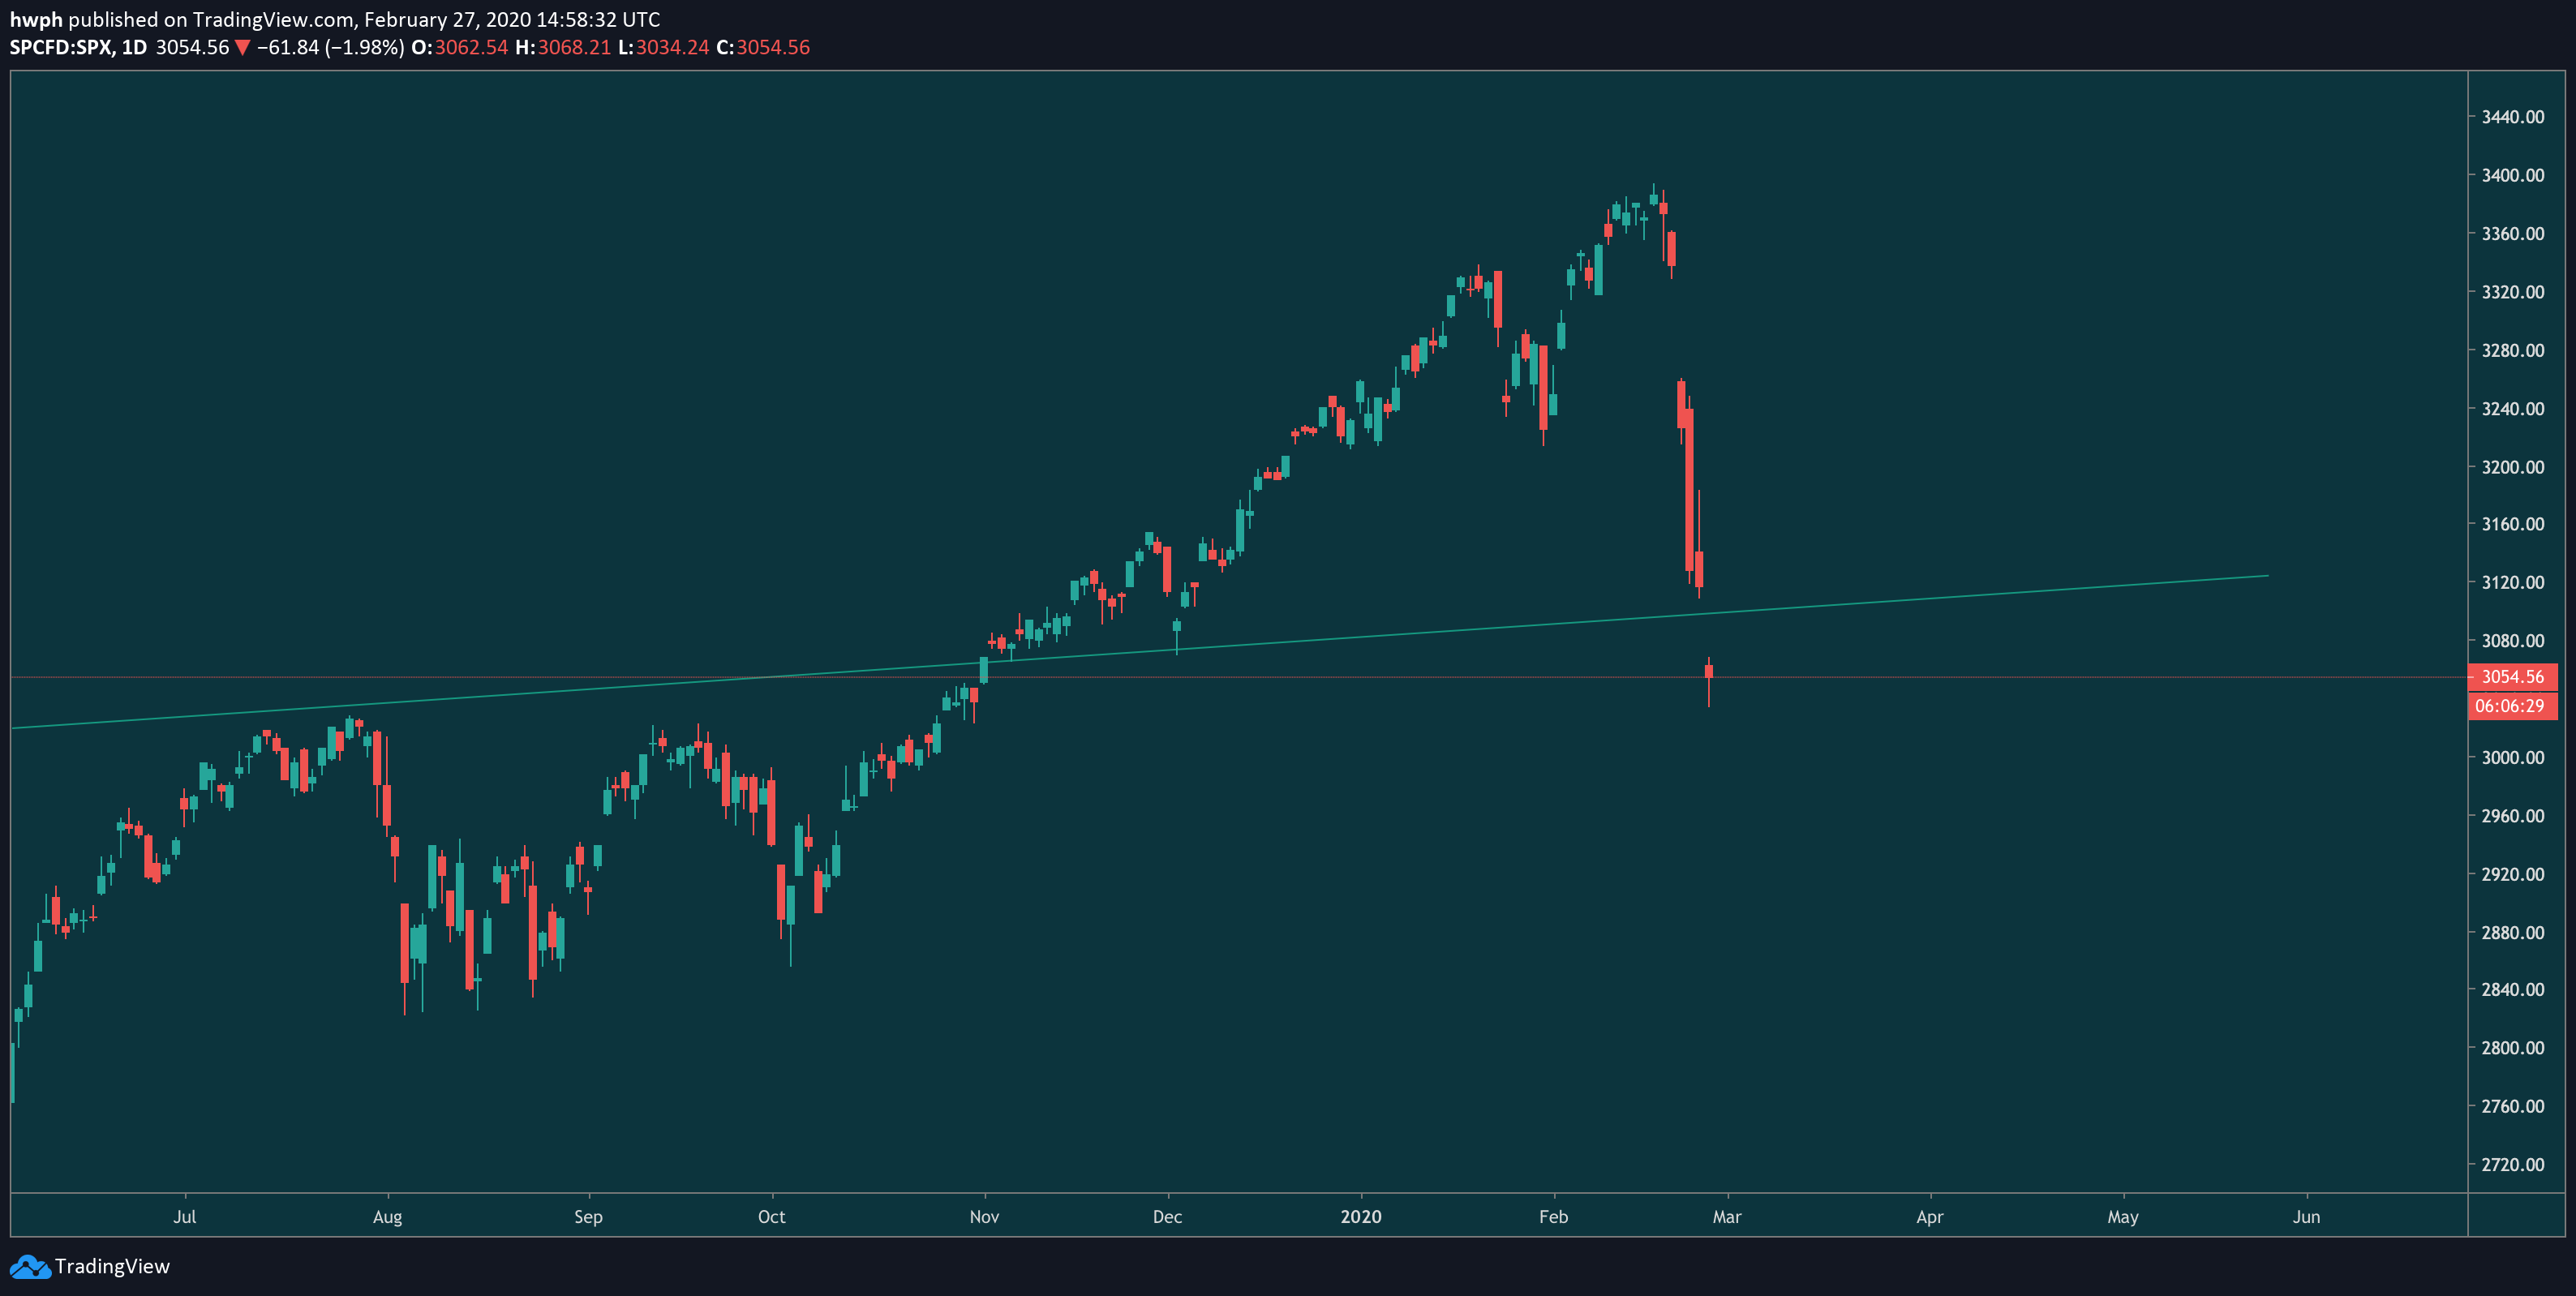Click the Oct time axis label
Viewport: 2576px width, 1296px height.
(772, 1217)
